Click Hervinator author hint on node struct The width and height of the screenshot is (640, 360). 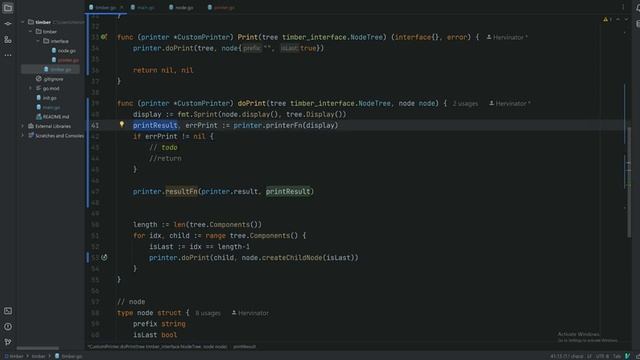point(250,313)
